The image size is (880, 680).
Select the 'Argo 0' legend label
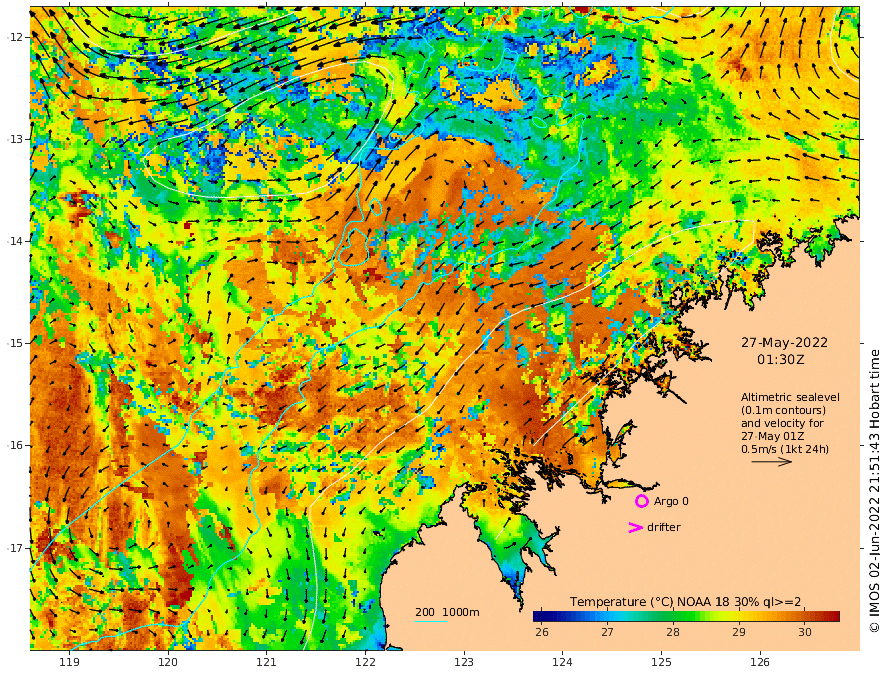[x=671, y=501]
